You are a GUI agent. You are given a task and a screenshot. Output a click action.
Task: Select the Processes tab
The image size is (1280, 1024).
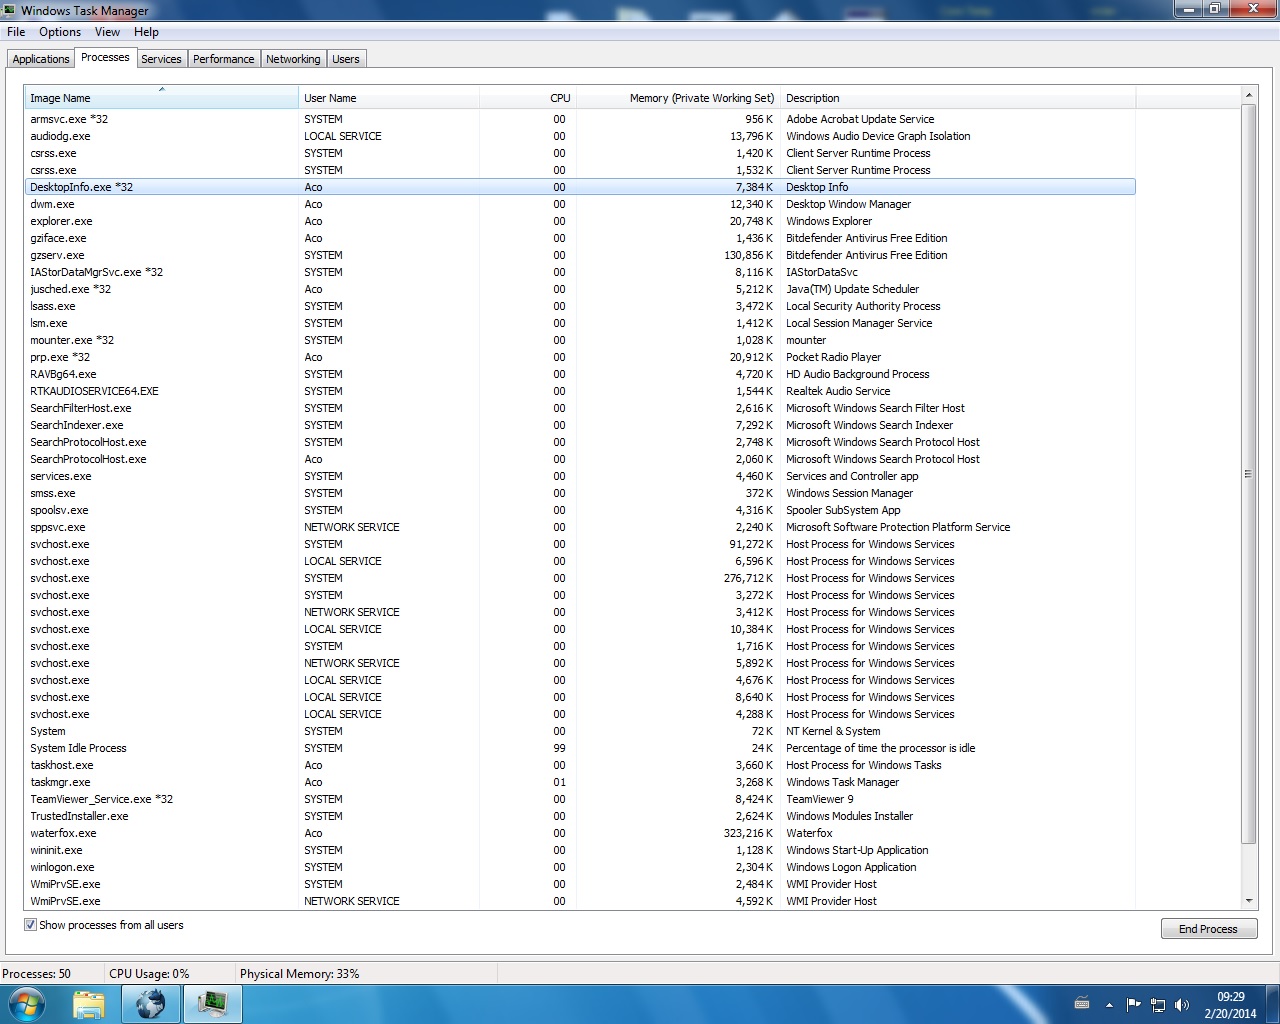pos(105,58)
